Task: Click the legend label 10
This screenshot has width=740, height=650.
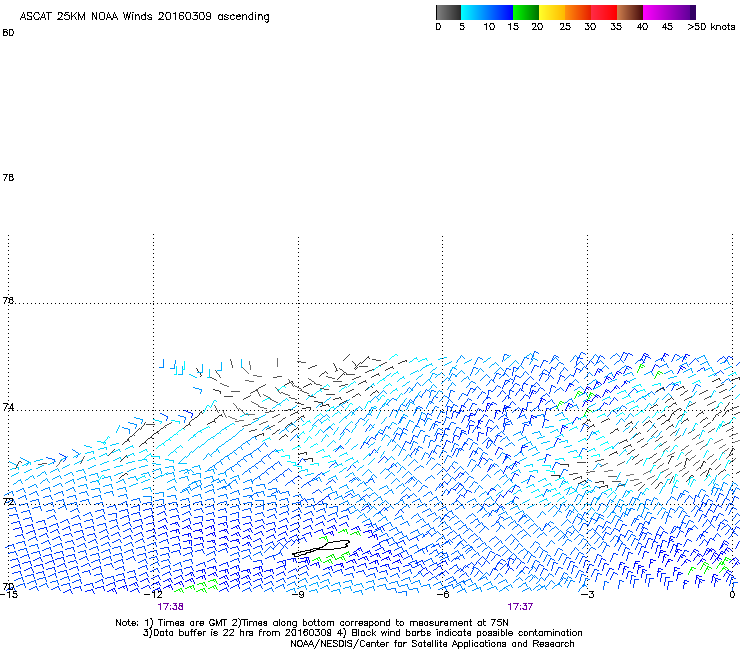Action: (x=489, y=27)
